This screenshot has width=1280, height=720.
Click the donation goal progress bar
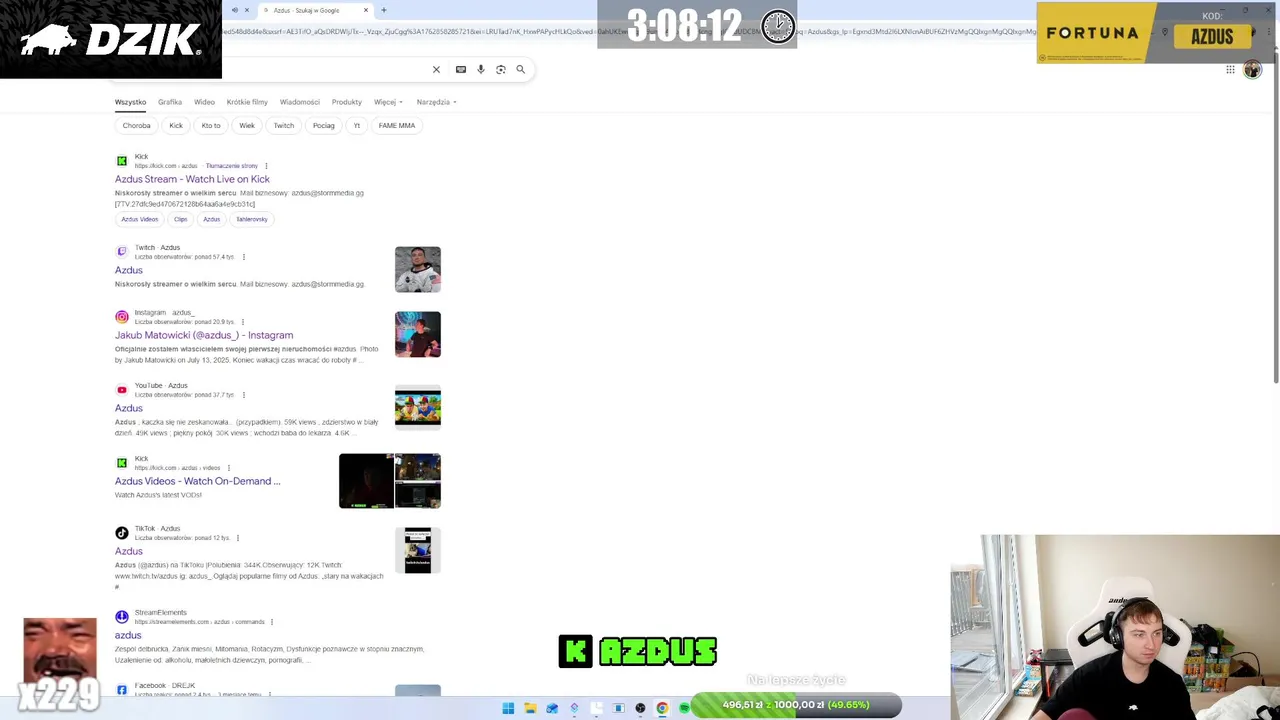[x=796, y=705]
